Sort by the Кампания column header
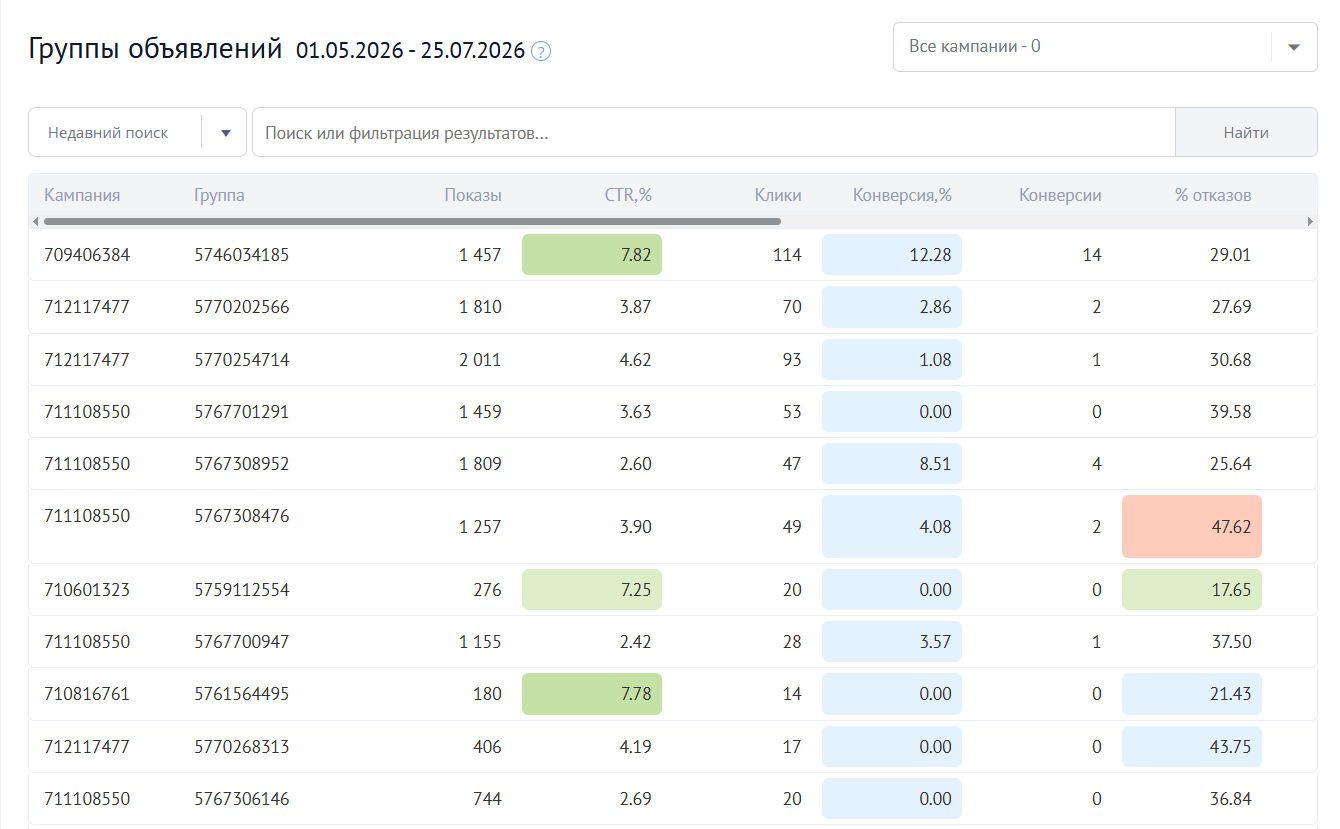 click(82, 195)
